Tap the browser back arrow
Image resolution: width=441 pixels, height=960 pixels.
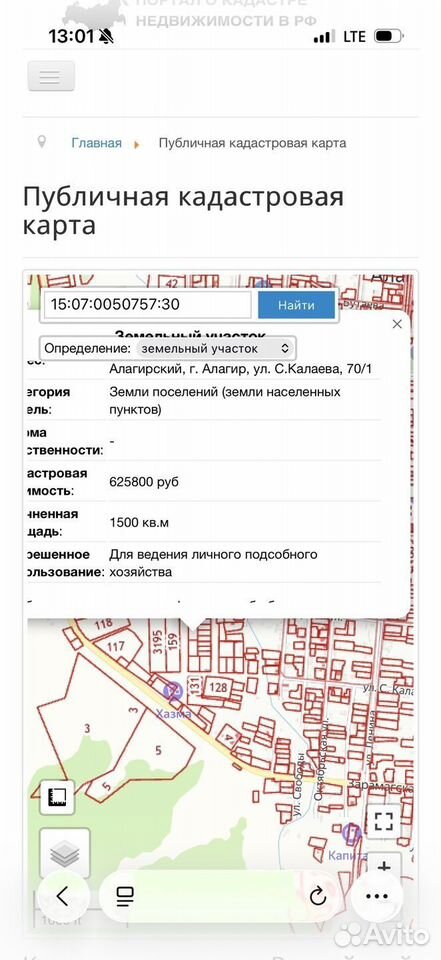point(62,896)
